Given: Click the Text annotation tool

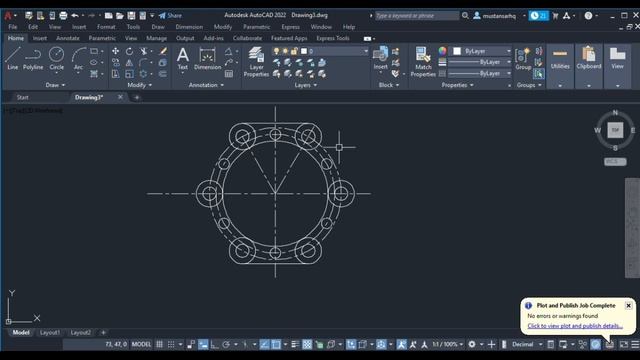Looking at the screenshot, I should pyautogui.click(x=182, y=58).
